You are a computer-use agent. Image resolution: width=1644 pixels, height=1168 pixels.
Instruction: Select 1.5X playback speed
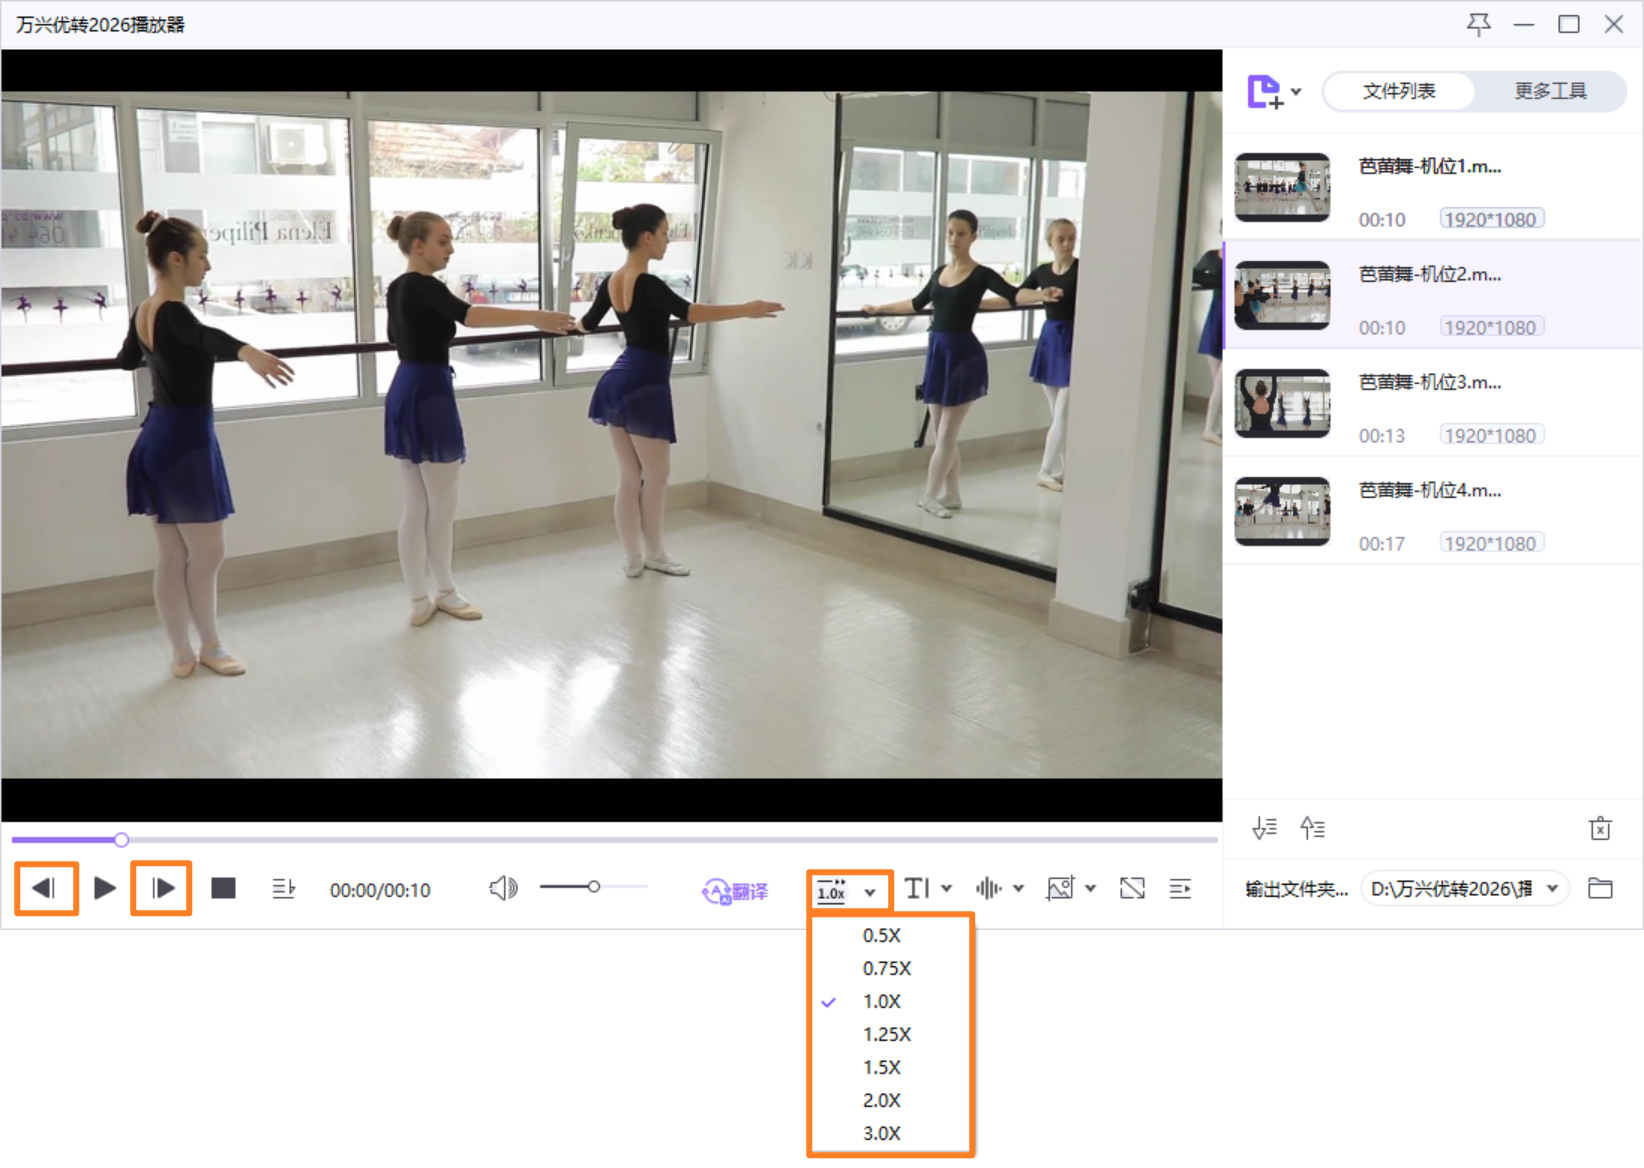(882, 1067)
